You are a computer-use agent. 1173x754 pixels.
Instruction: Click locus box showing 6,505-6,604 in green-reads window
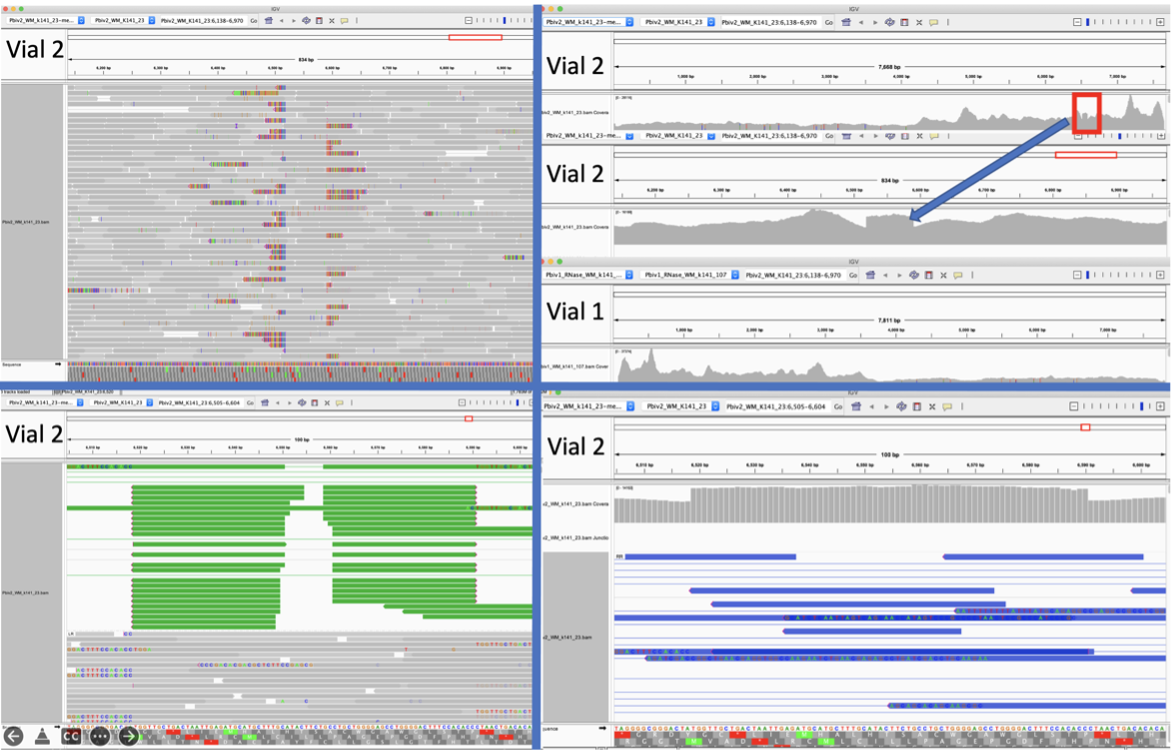(199, 403)
